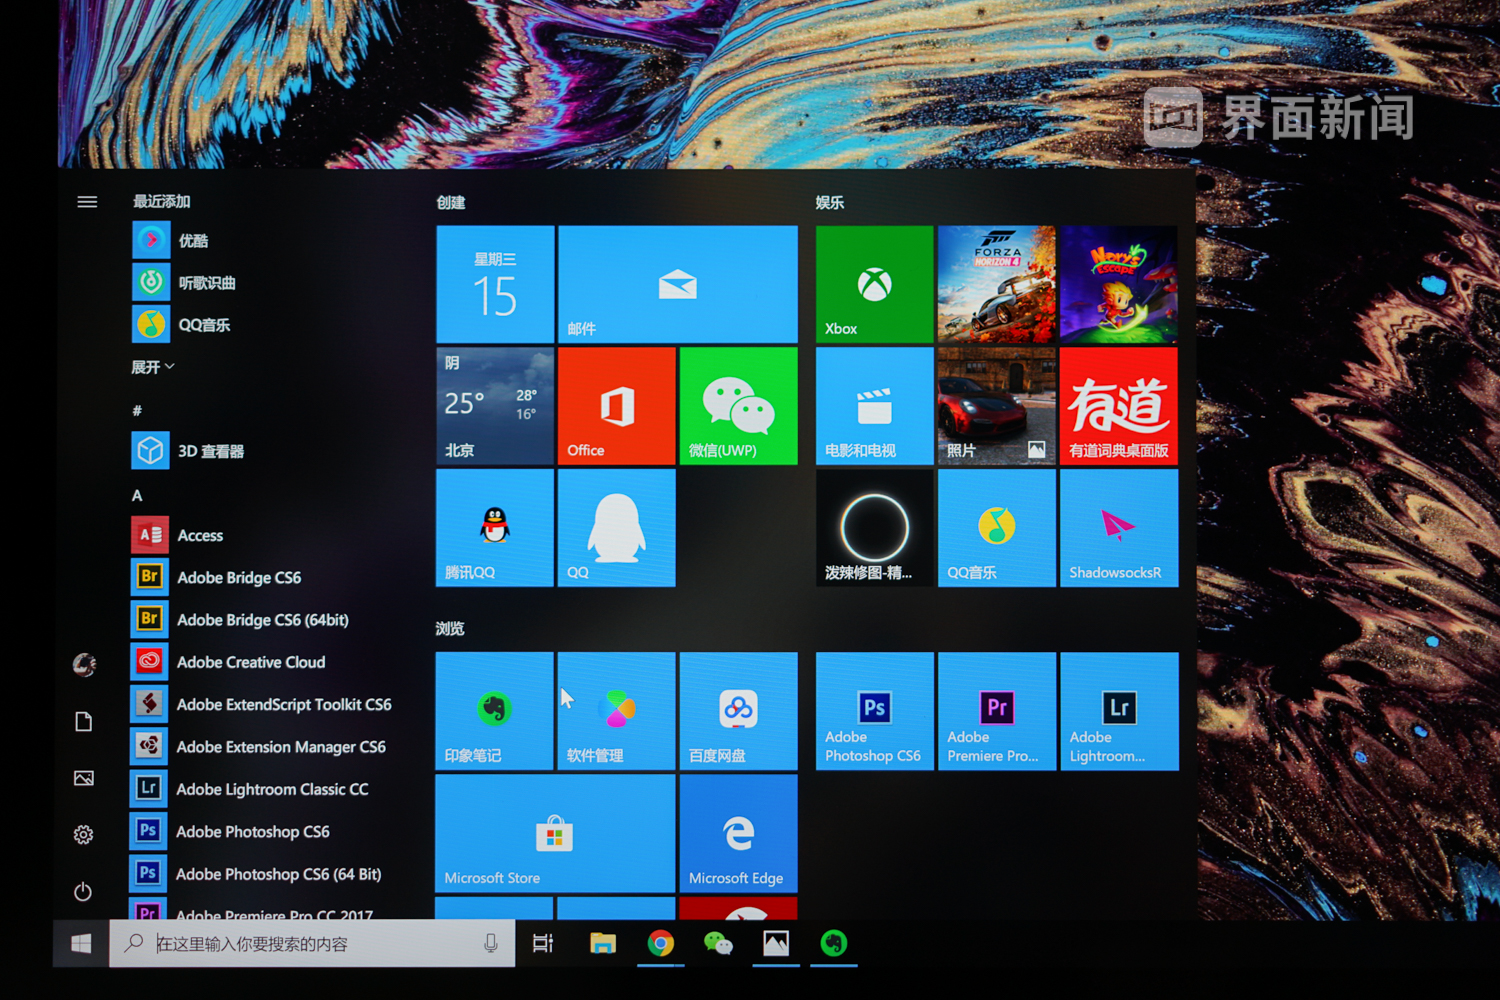
Task: Open the 微信(UWP) tile
Action: (739, 406)
